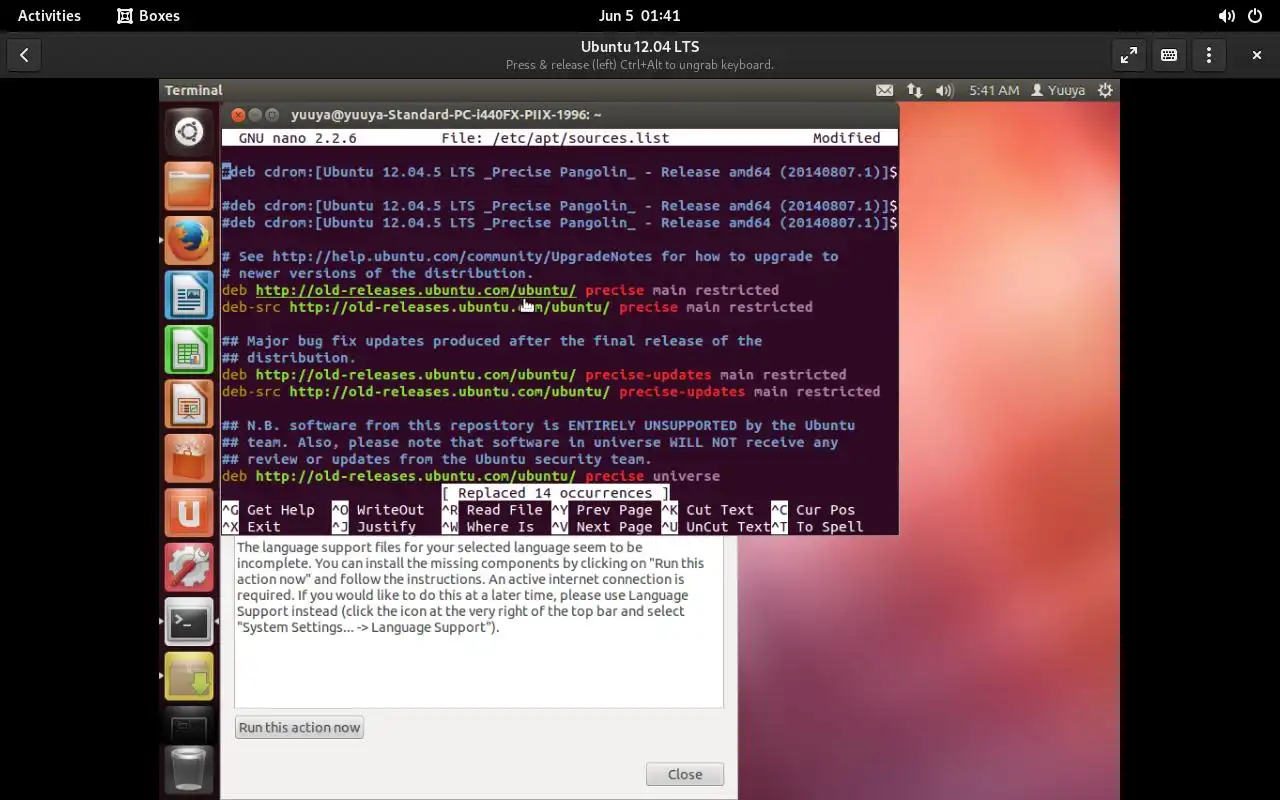Image resolution: width=1280 pixels, height=800 pixels.
Task: Click the '^Y Prev Page' nano shortcut
Action: (602, 510)
